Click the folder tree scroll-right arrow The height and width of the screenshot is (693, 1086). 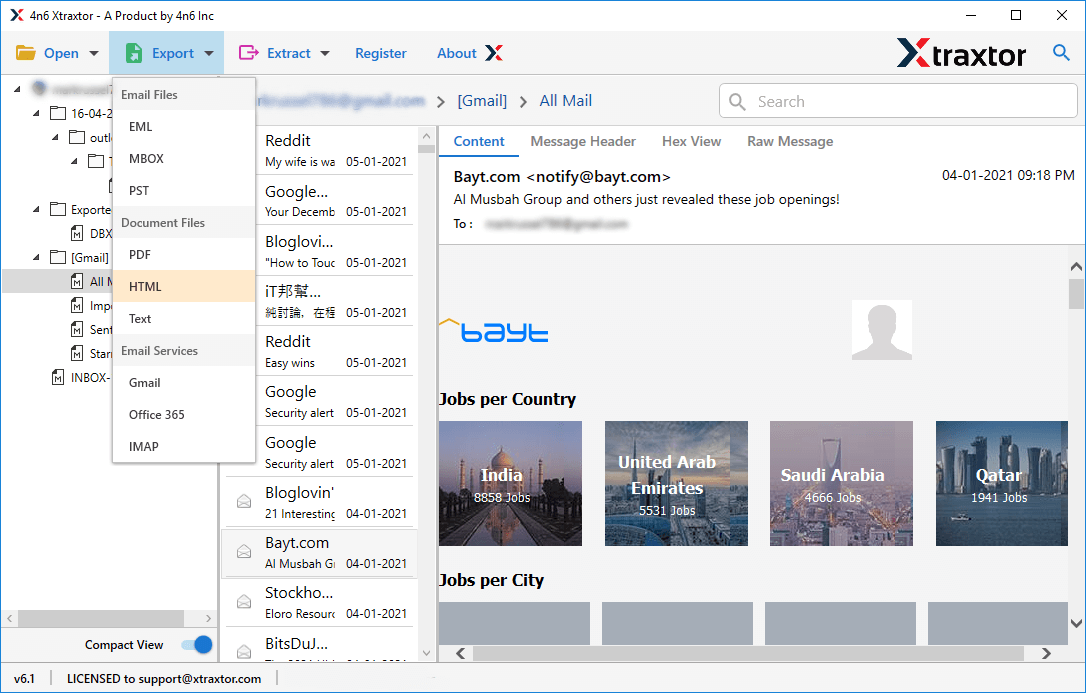pyautogui.click(x=208, y=618)
